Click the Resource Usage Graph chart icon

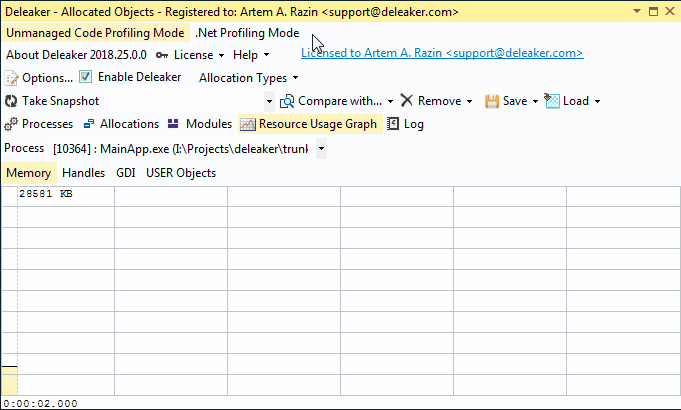(x=248, y=124)
